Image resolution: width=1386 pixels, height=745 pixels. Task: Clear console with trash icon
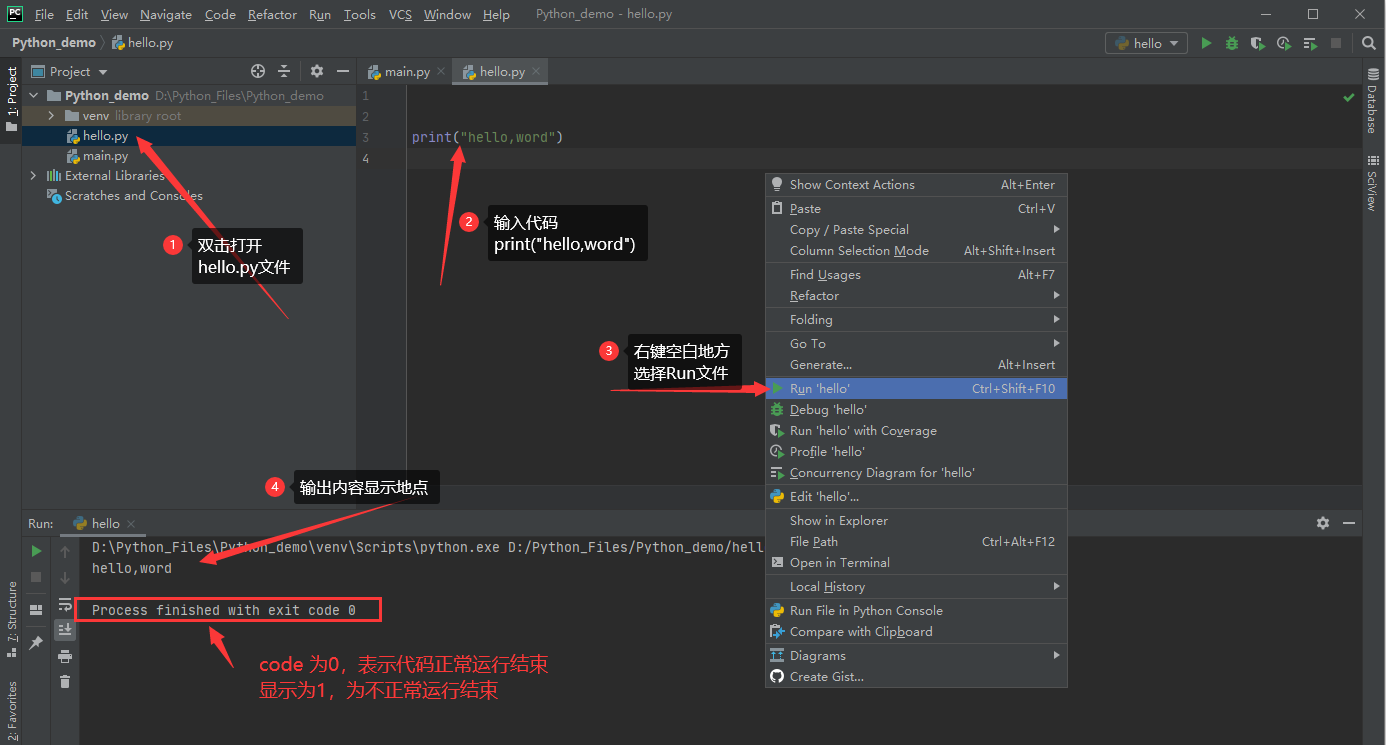(65, 681)
